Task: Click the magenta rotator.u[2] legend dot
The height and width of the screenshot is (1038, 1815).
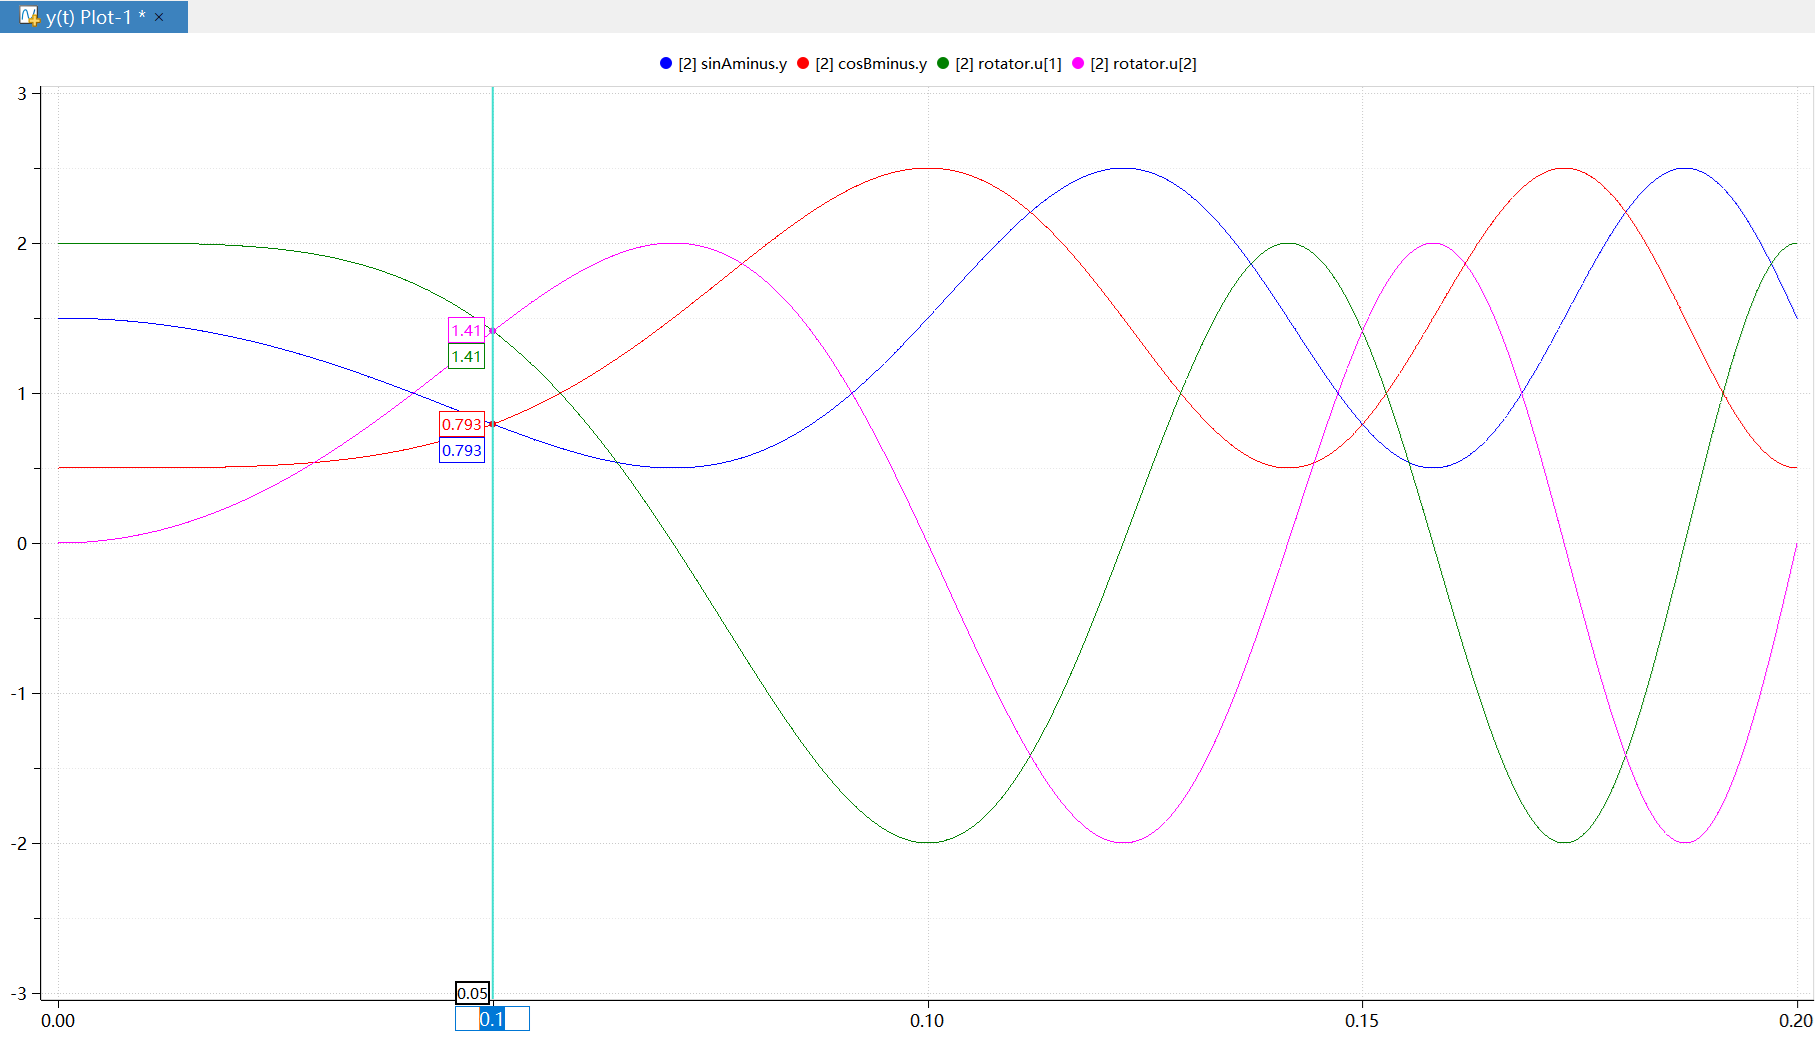Action: click(x=1078, y=63)
